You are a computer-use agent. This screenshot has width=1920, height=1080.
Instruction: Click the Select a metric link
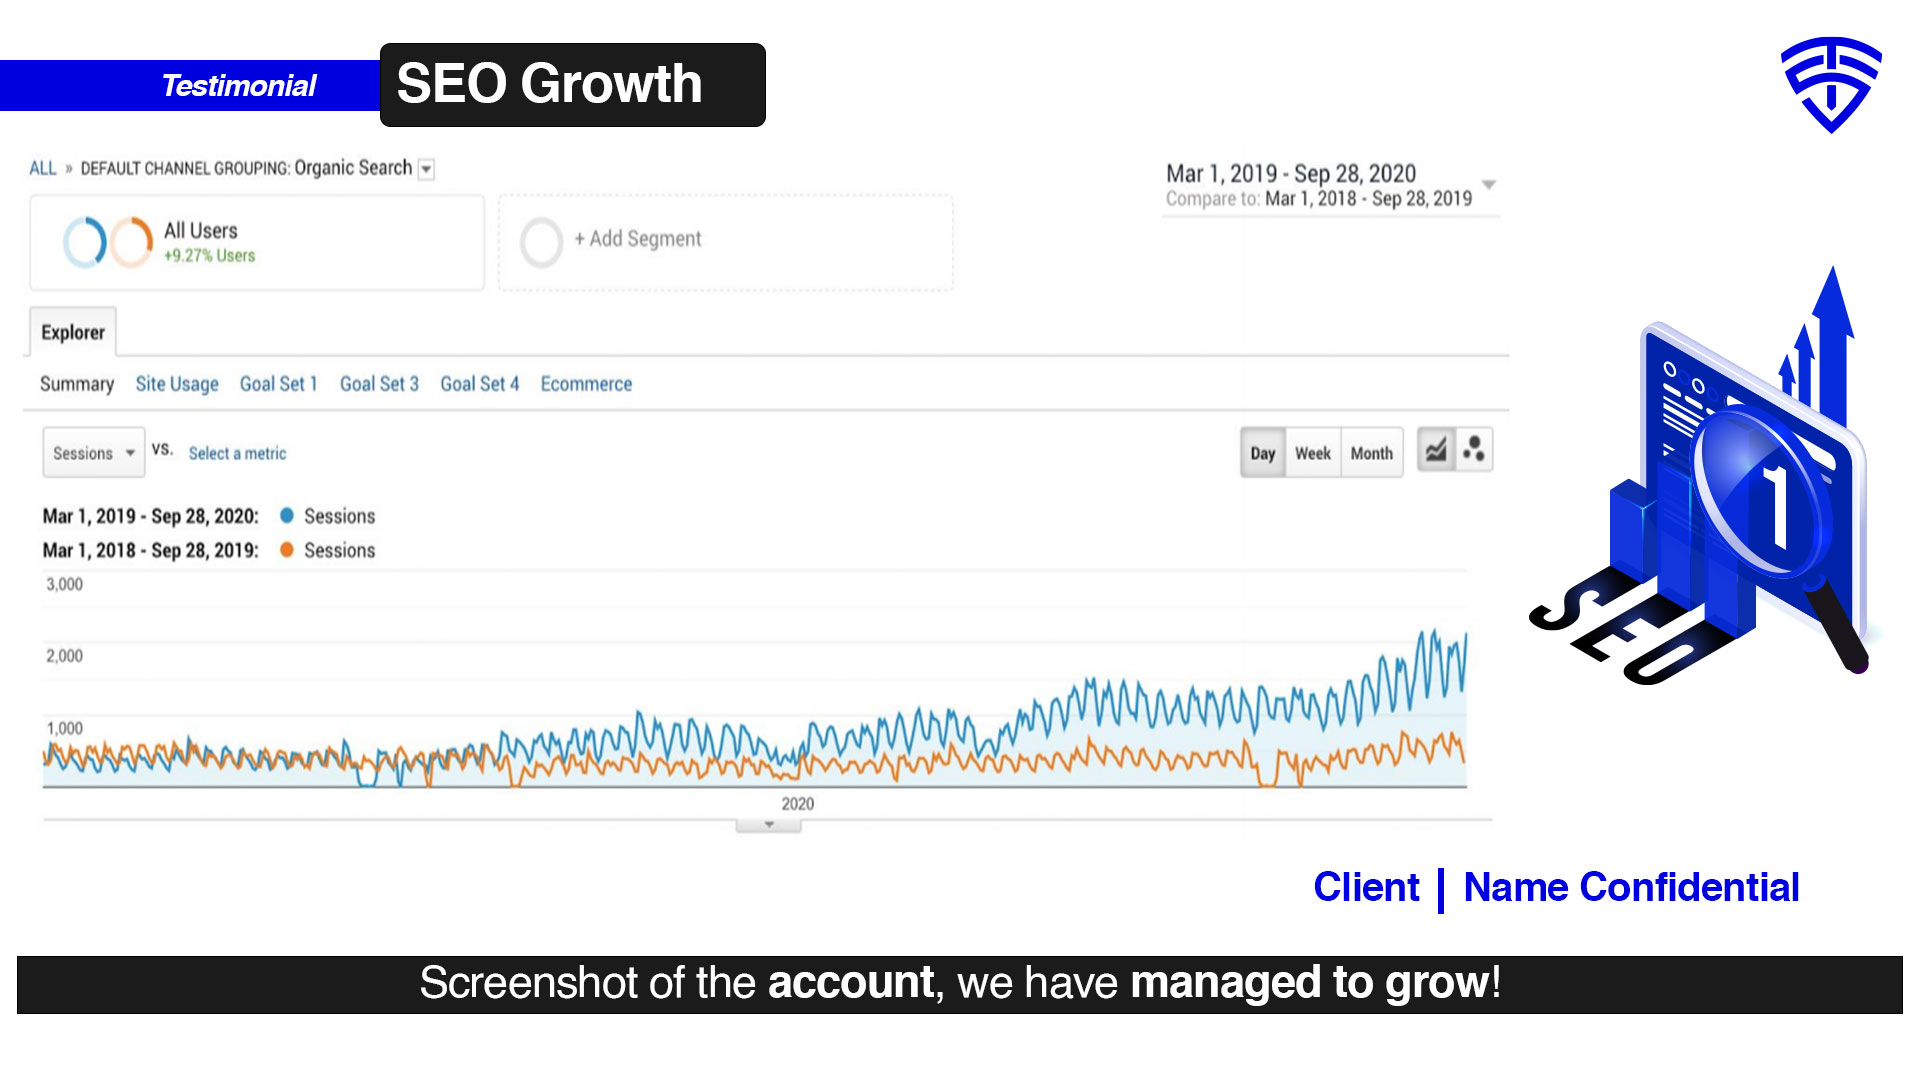[237, 453]
